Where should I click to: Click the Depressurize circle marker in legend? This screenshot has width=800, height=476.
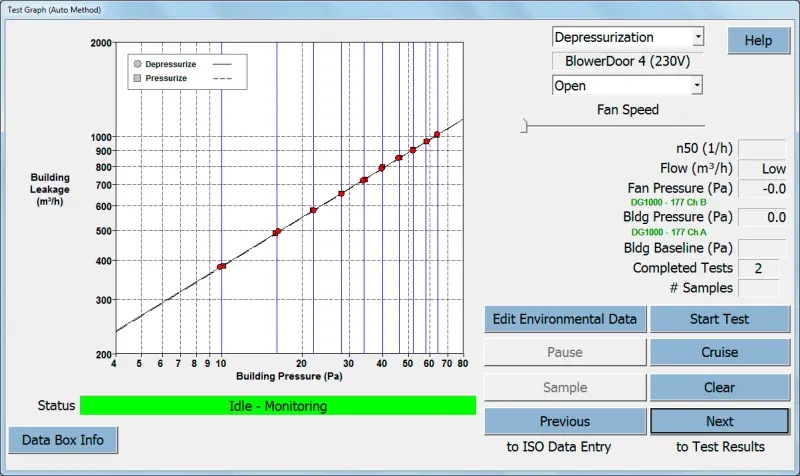pyautogui.click(x=137, y=64)
